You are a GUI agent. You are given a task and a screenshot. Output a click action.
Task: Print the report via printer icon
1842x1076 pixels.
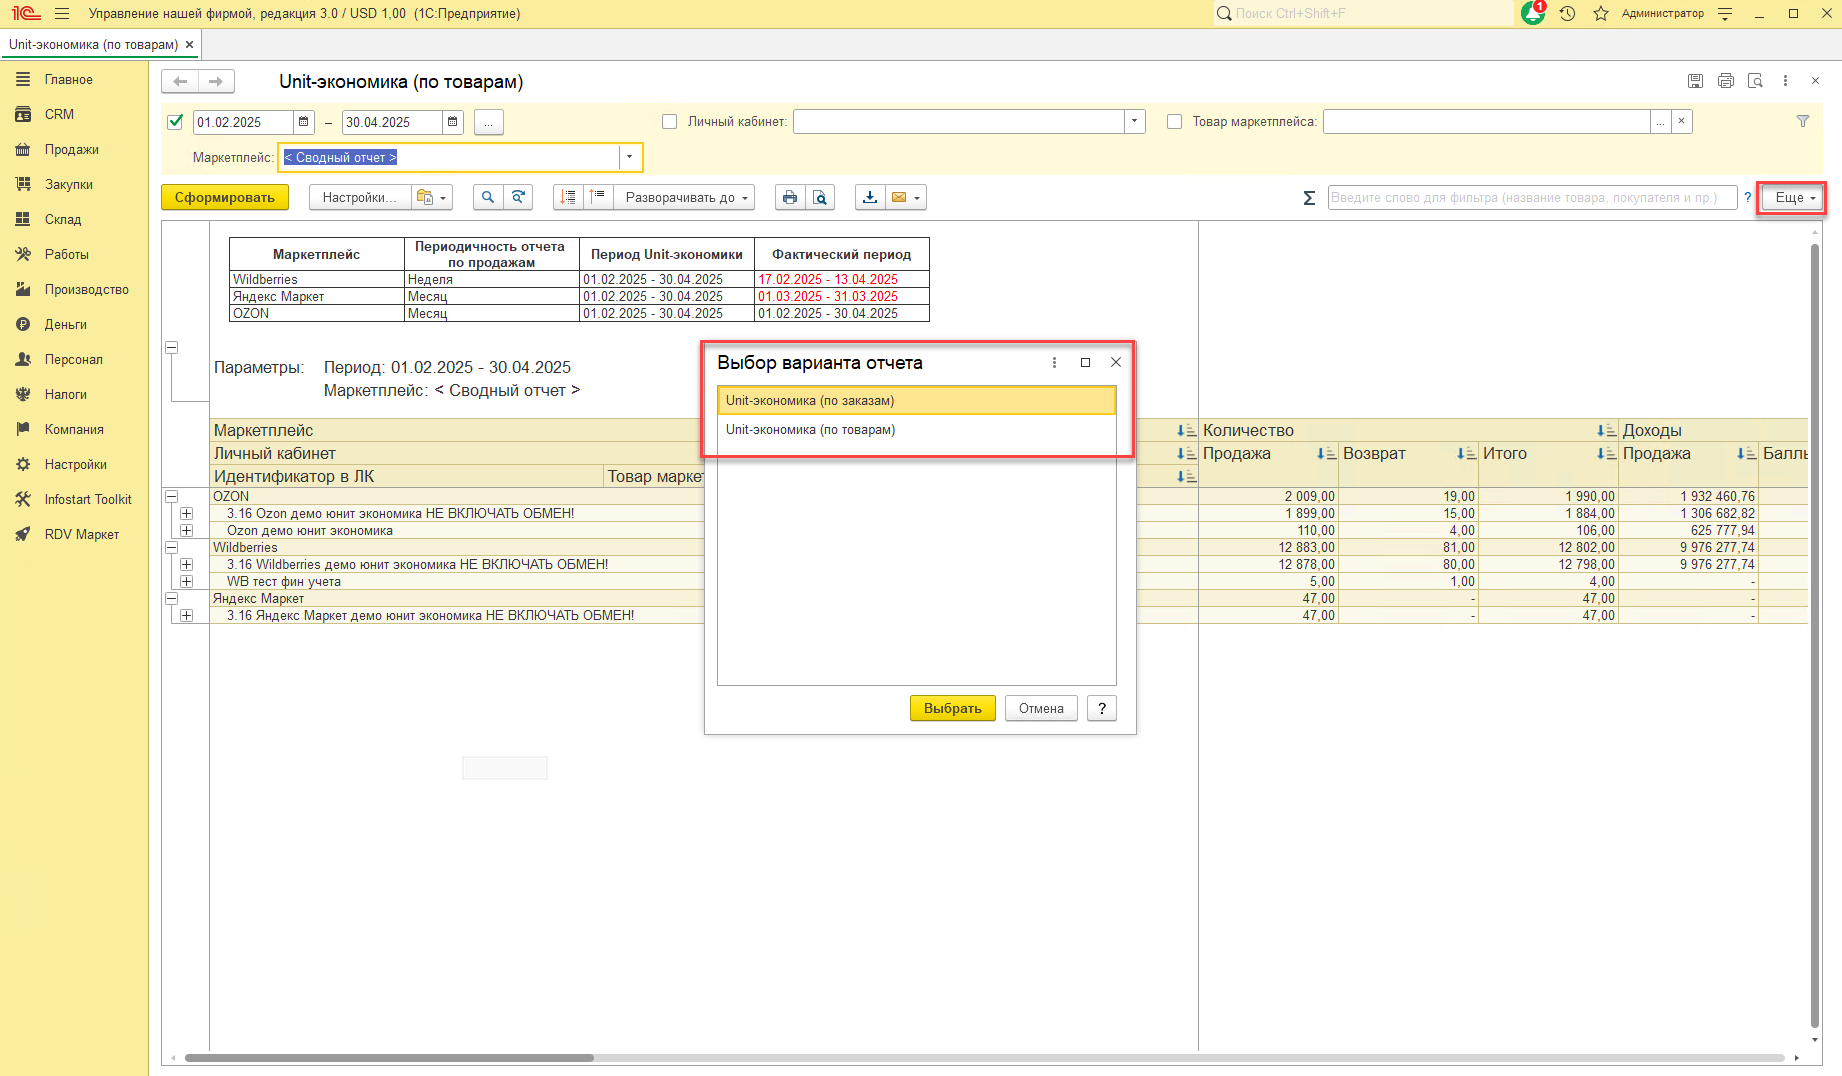click(x=790, y=198)
